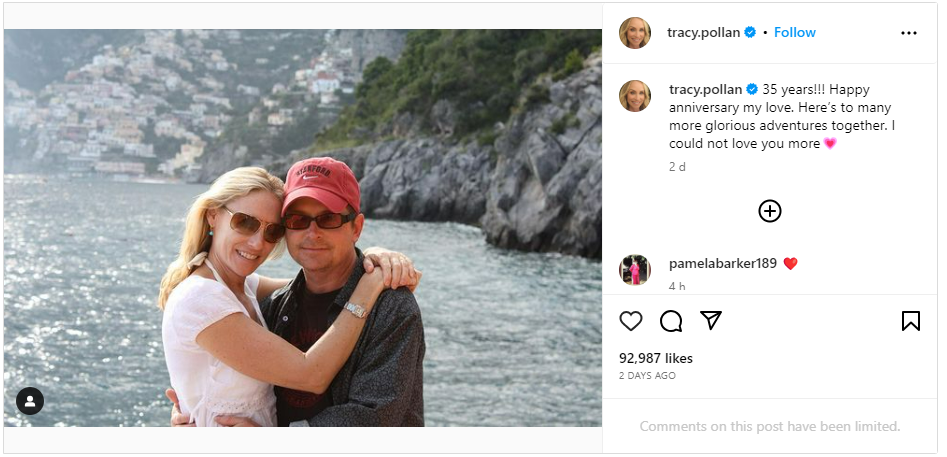The image size is (947, 457).
Task: Click the caption's 2 d time label
Action: (x=677, y=167)
